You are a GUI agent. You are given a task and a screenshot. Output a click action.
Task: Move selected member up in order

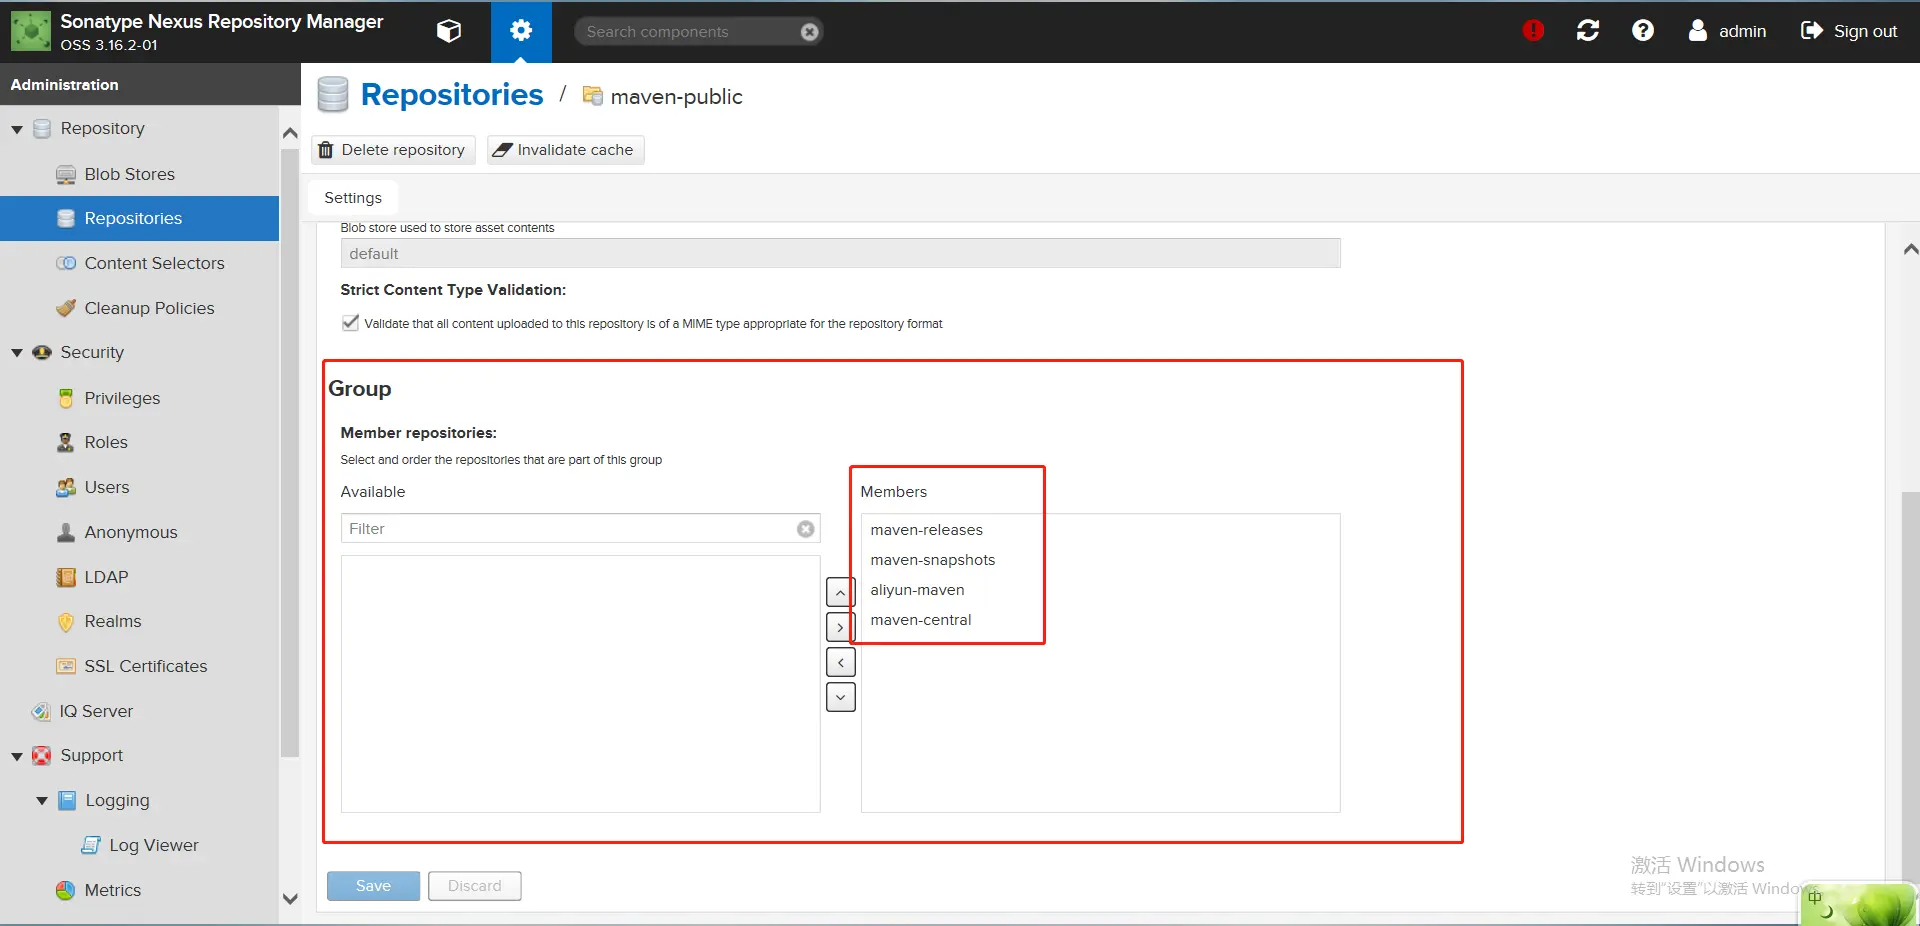841,593
